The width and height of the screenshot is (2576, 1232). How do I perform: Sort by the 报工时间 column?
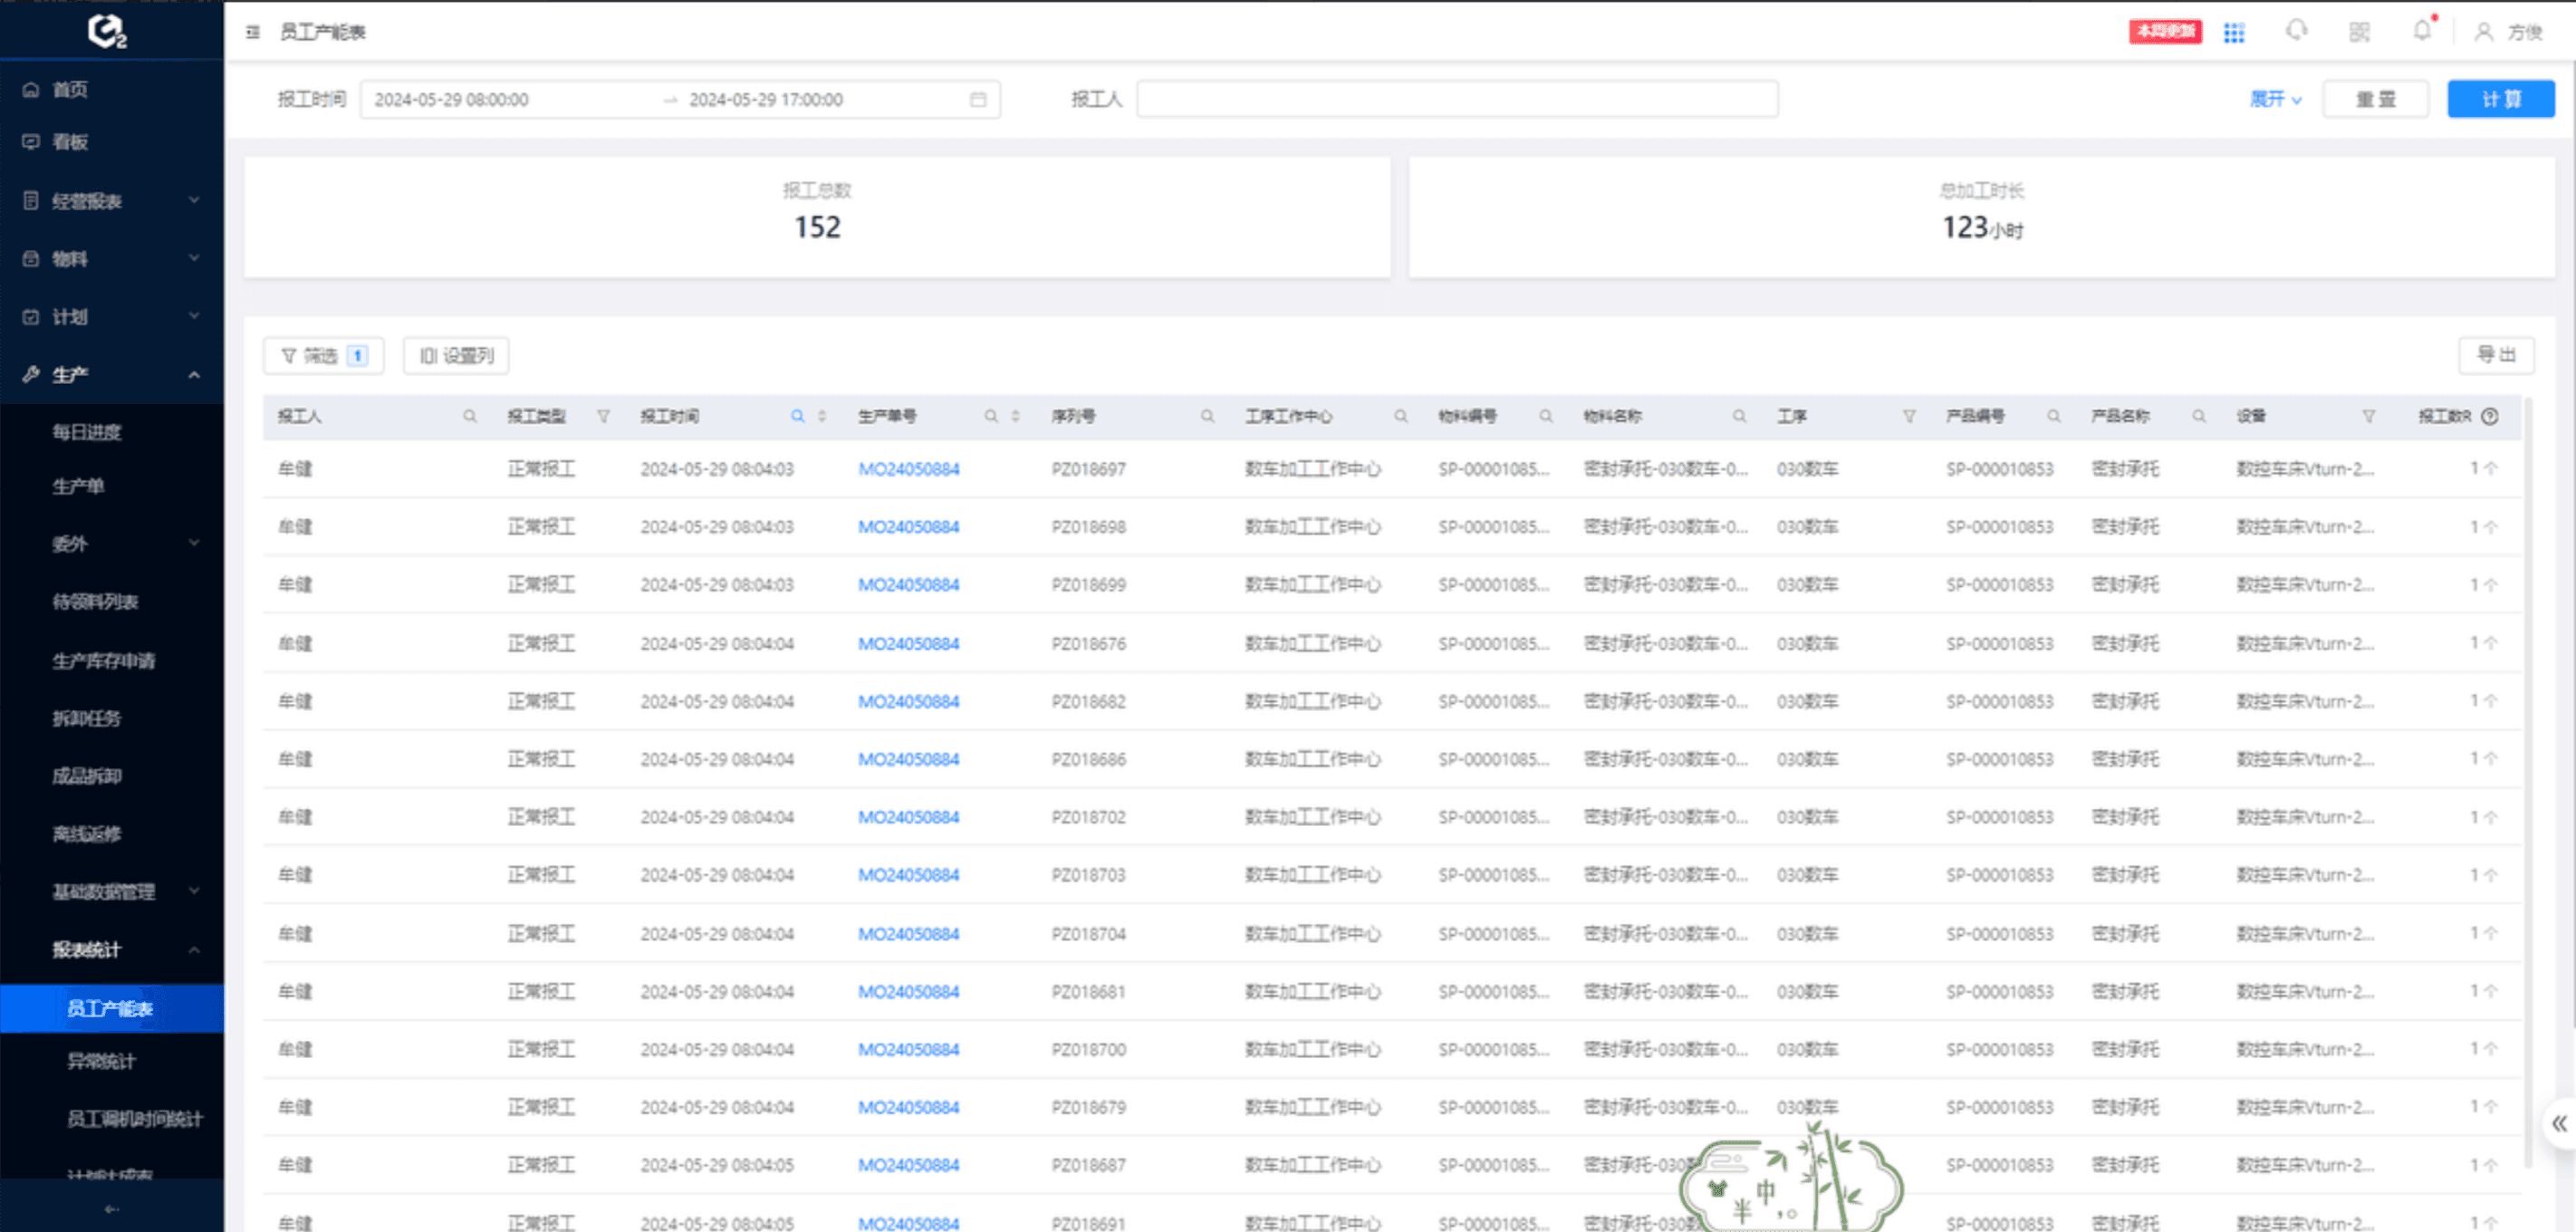point(822,416)
